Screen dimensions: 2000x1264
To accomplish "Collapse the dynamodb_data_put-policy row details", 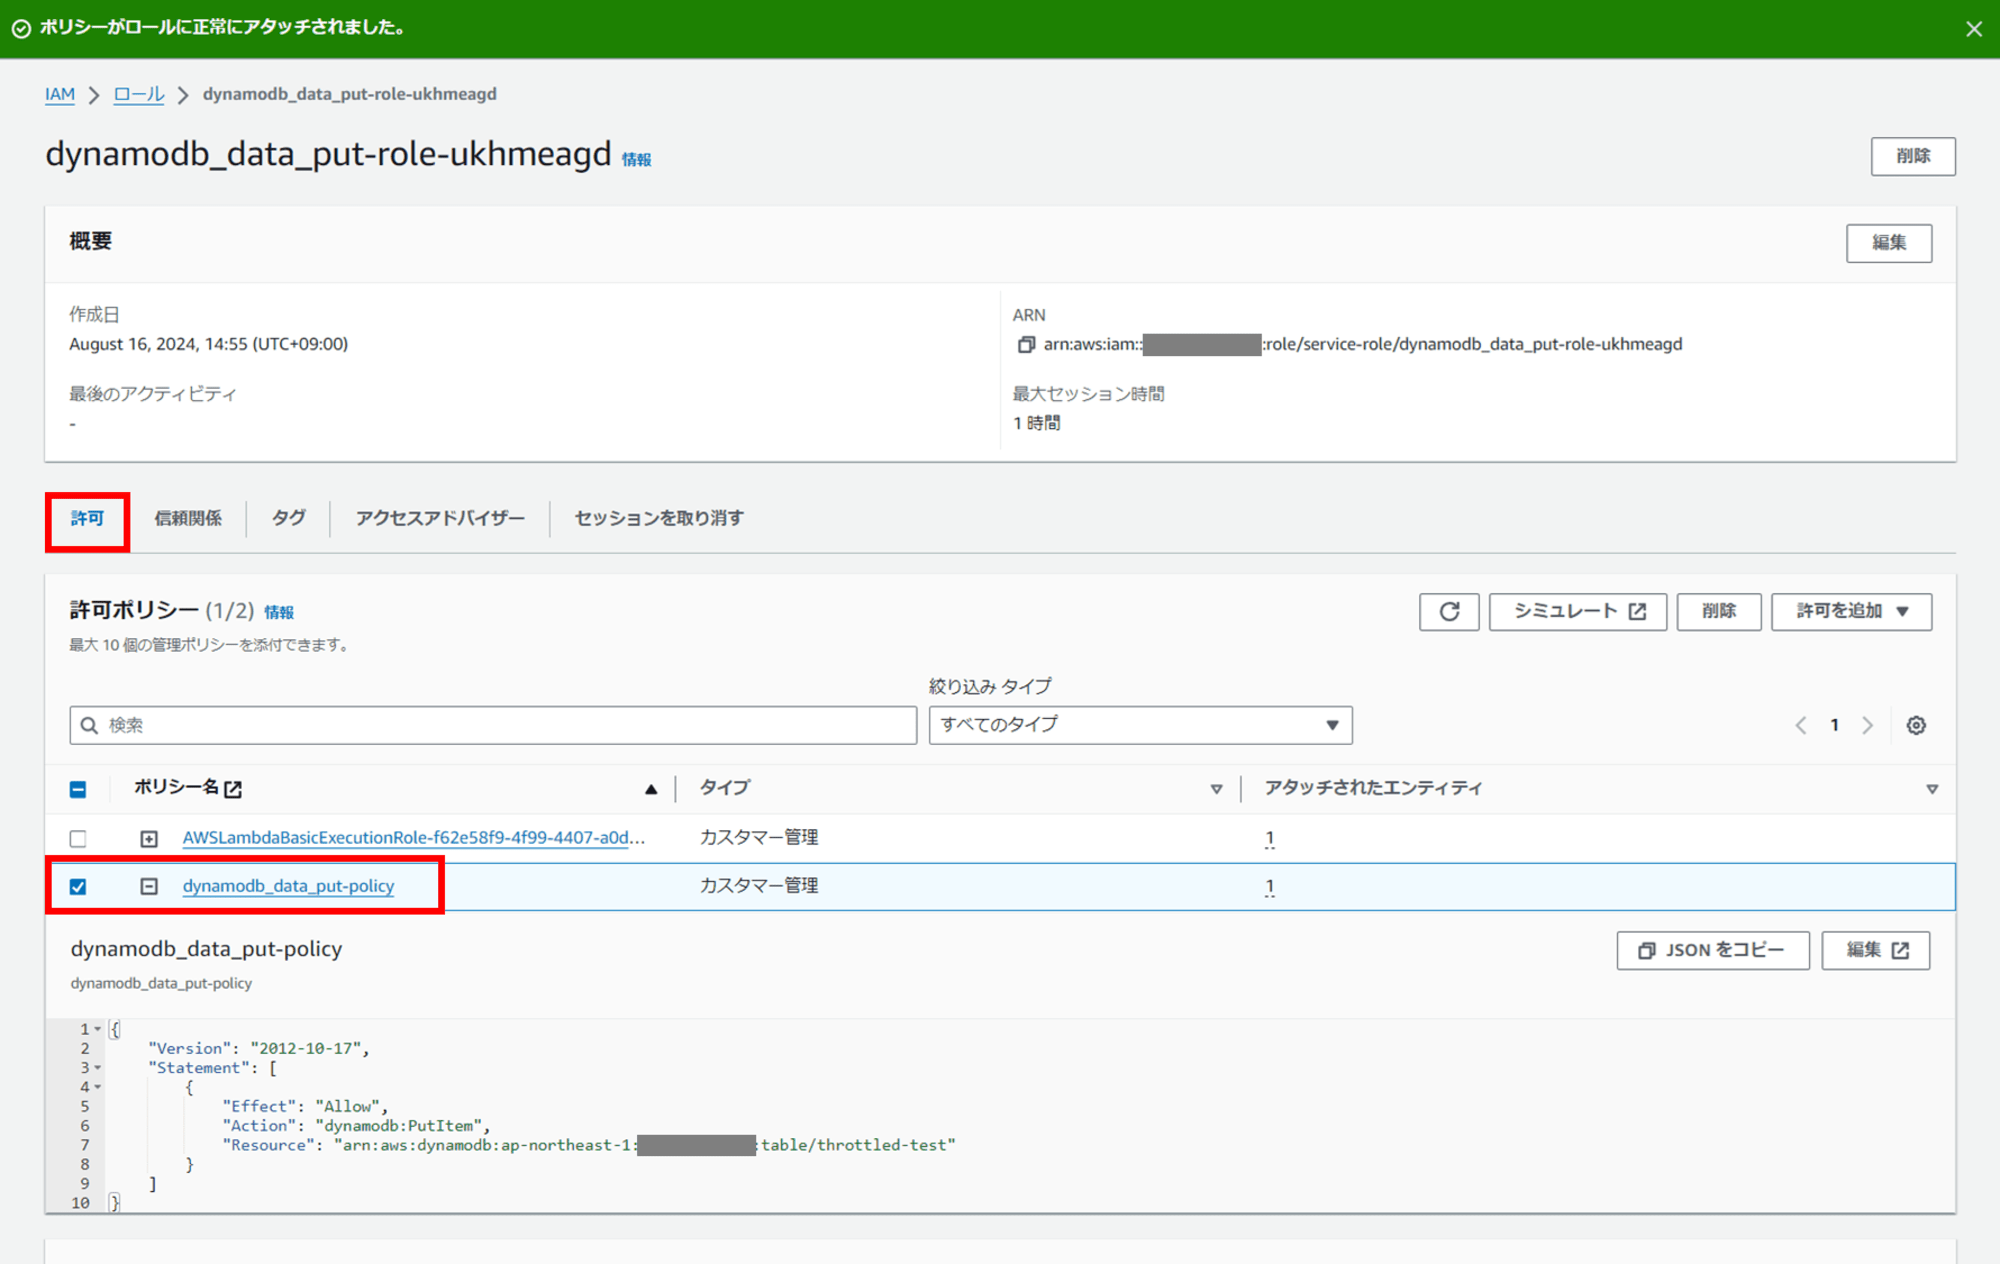I will [149, 886].
